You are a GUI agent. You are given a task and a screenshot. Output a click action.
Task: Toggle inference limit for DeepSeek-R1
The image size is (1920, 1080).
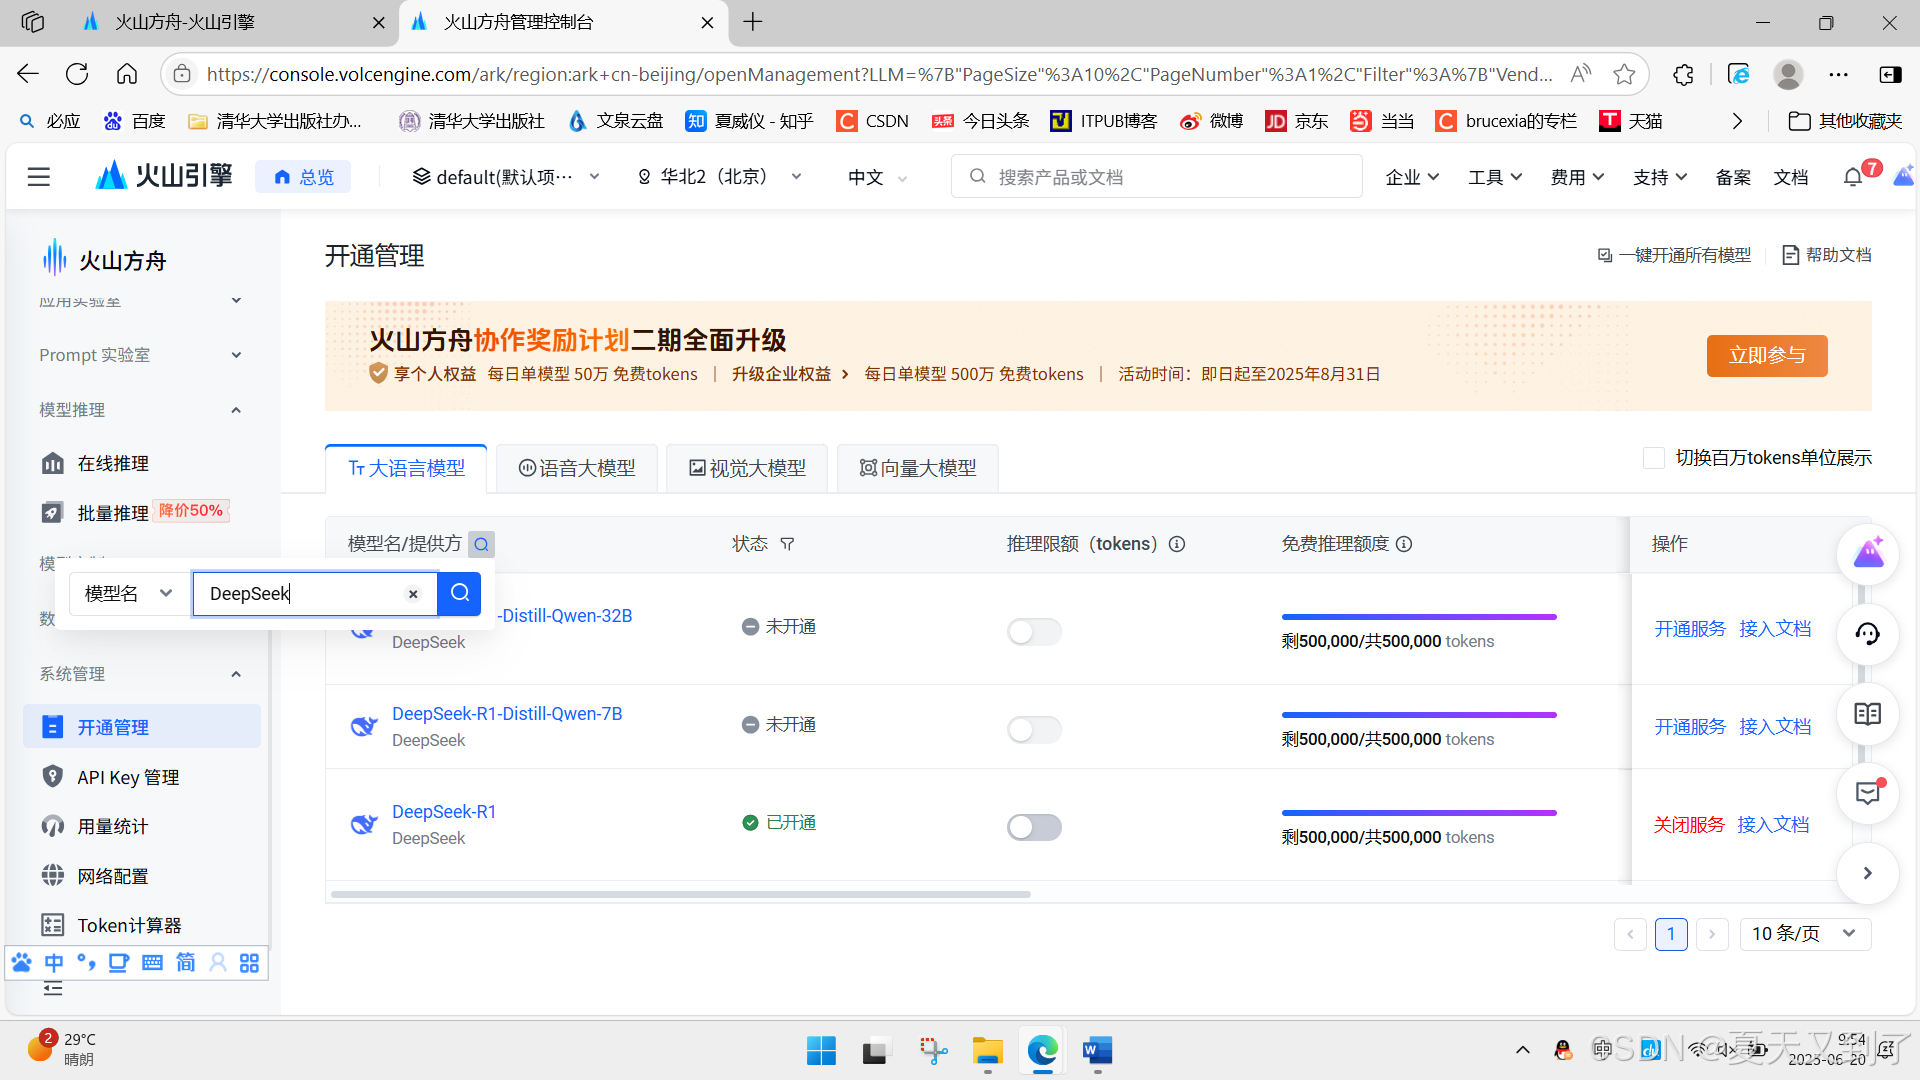tap(1034, 827)
